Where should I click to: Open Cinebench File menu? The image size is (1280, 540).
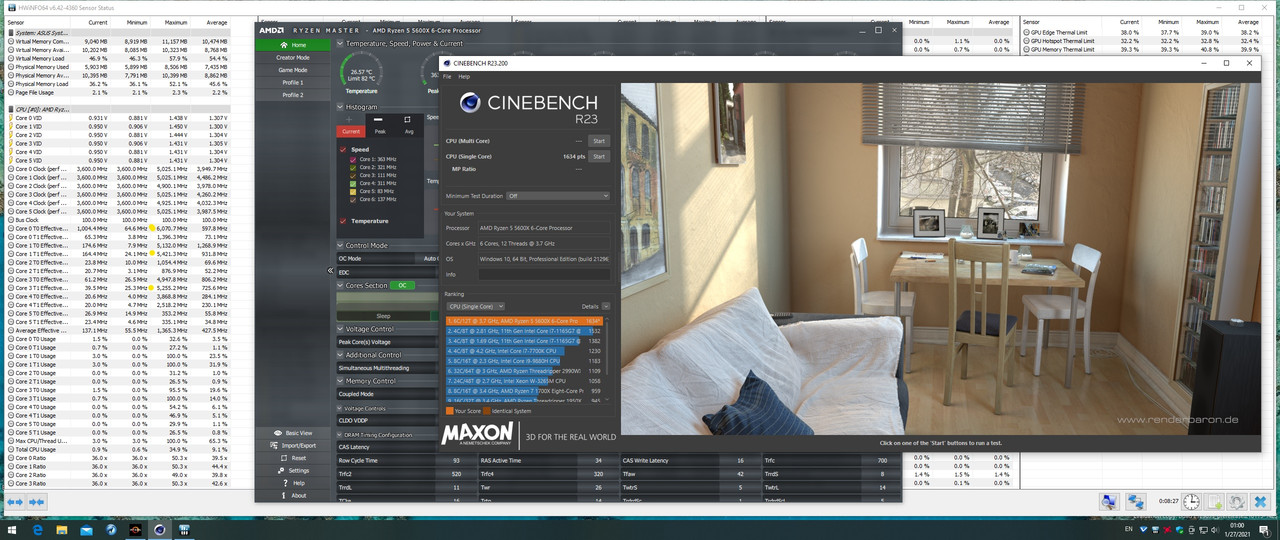(x=447, y=76)
